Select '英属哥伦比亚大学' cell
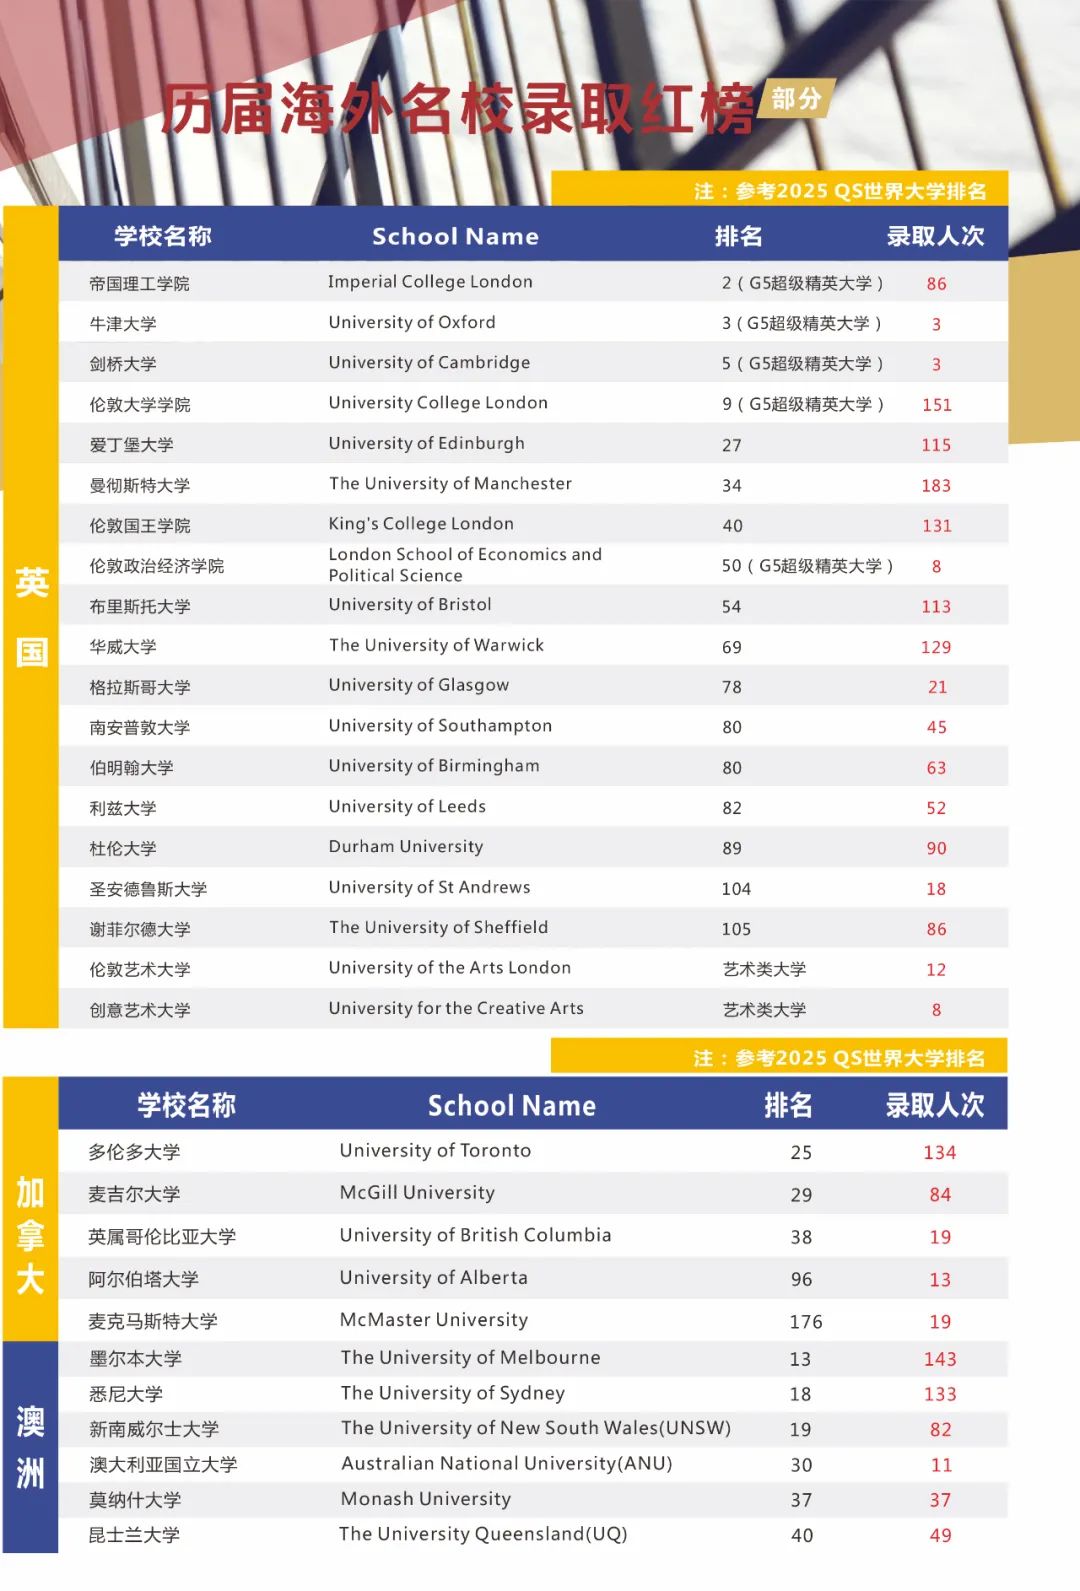Viewport: 1080px width, 1591px height. [x=162, y=1237]
